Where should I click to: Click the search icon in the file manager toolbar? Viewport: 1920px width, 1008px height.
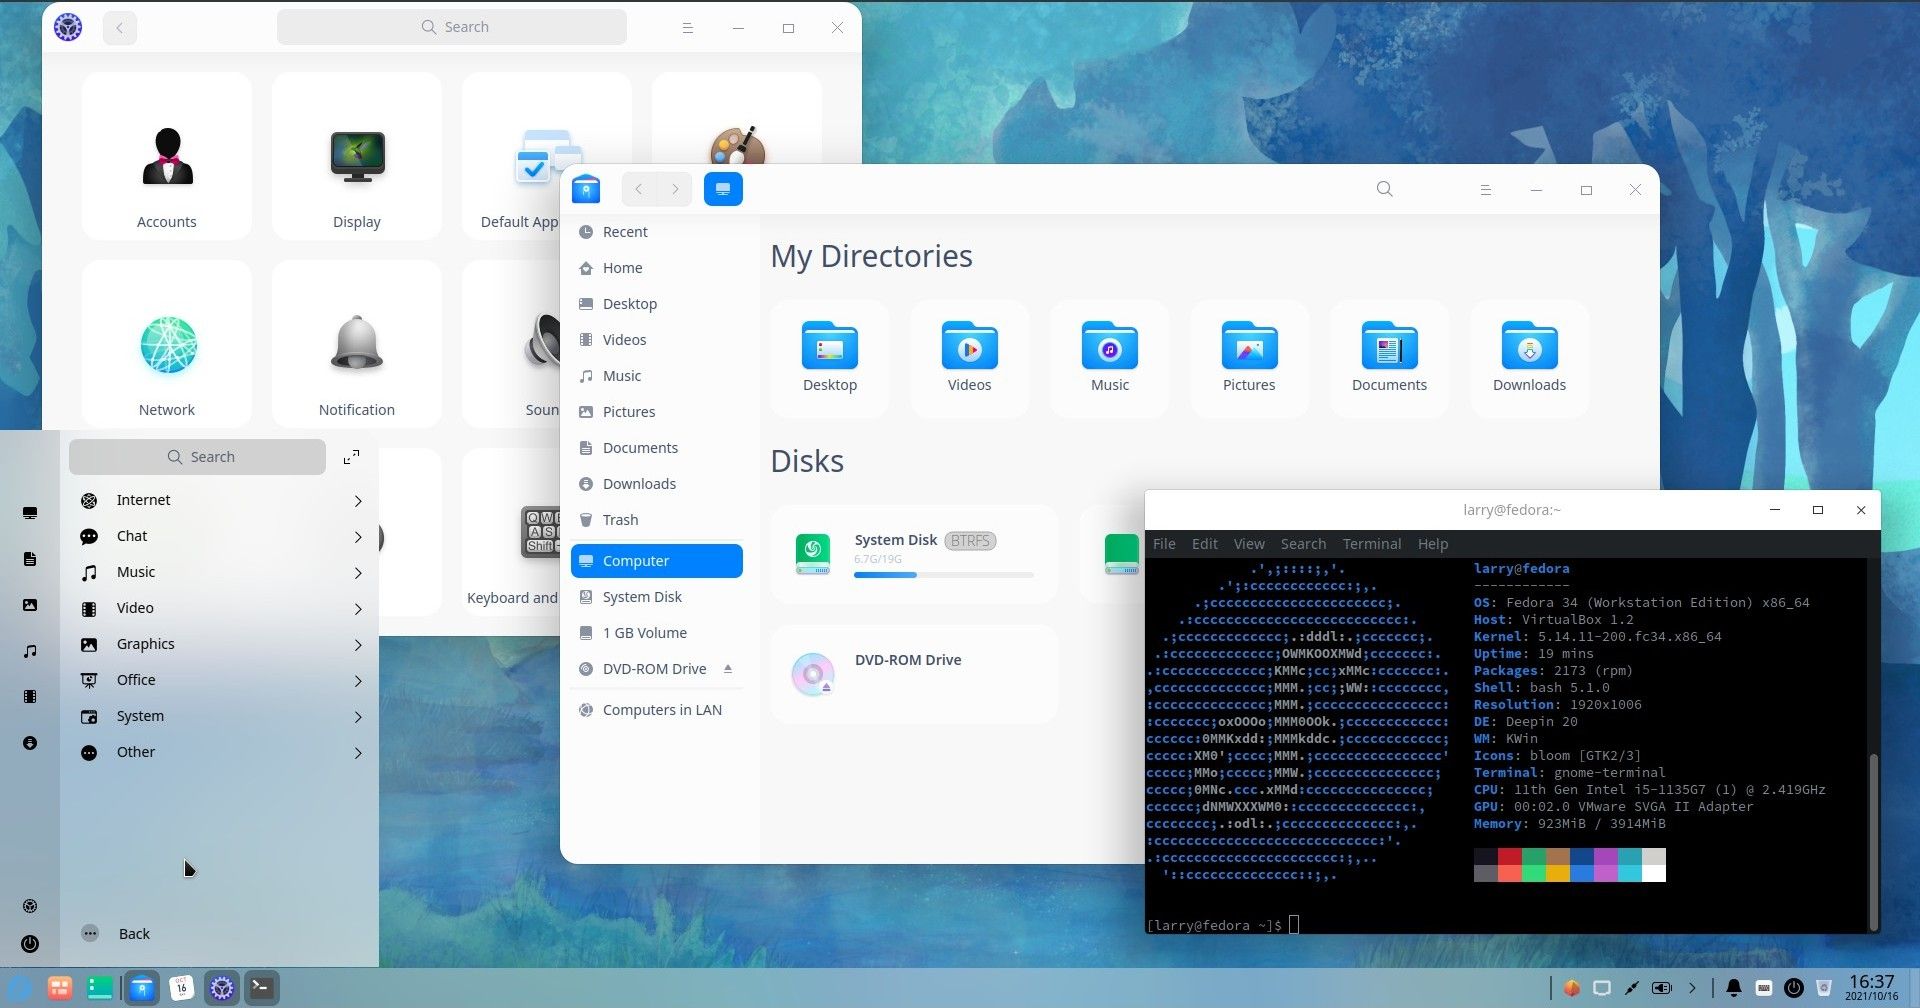coord(1384,189)
